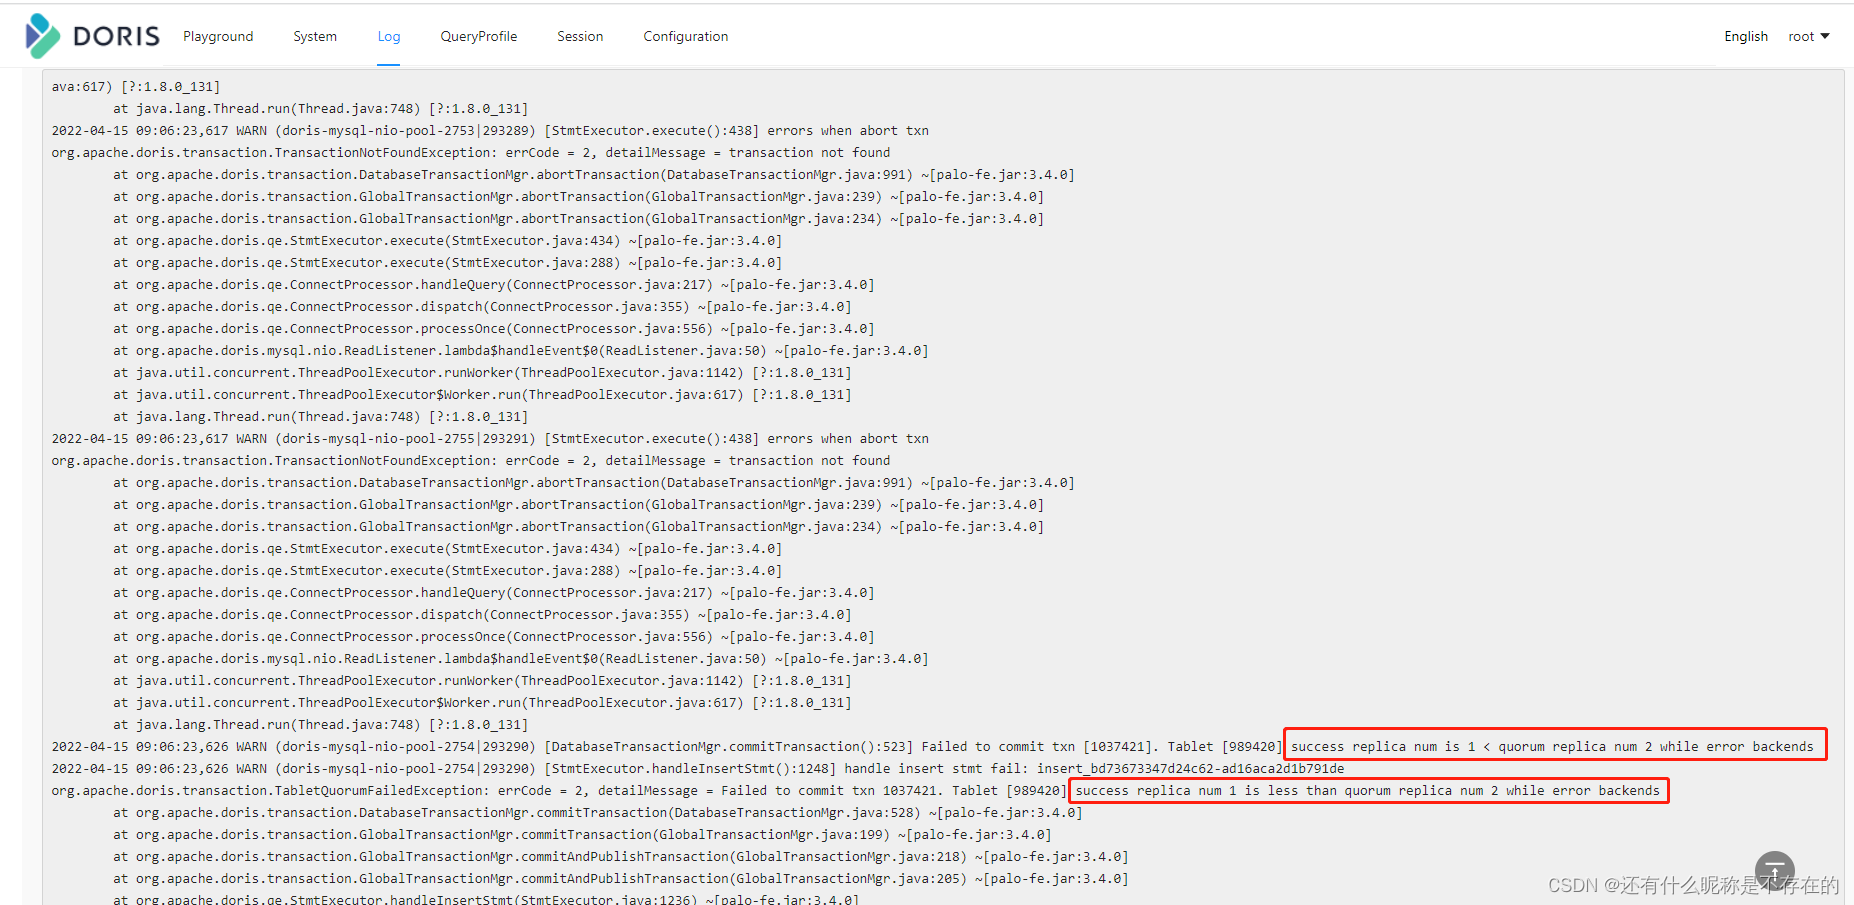The width and height of the screenshot is (1854, 905).
Task: Open the Playground tab
Action: point(218,36)
